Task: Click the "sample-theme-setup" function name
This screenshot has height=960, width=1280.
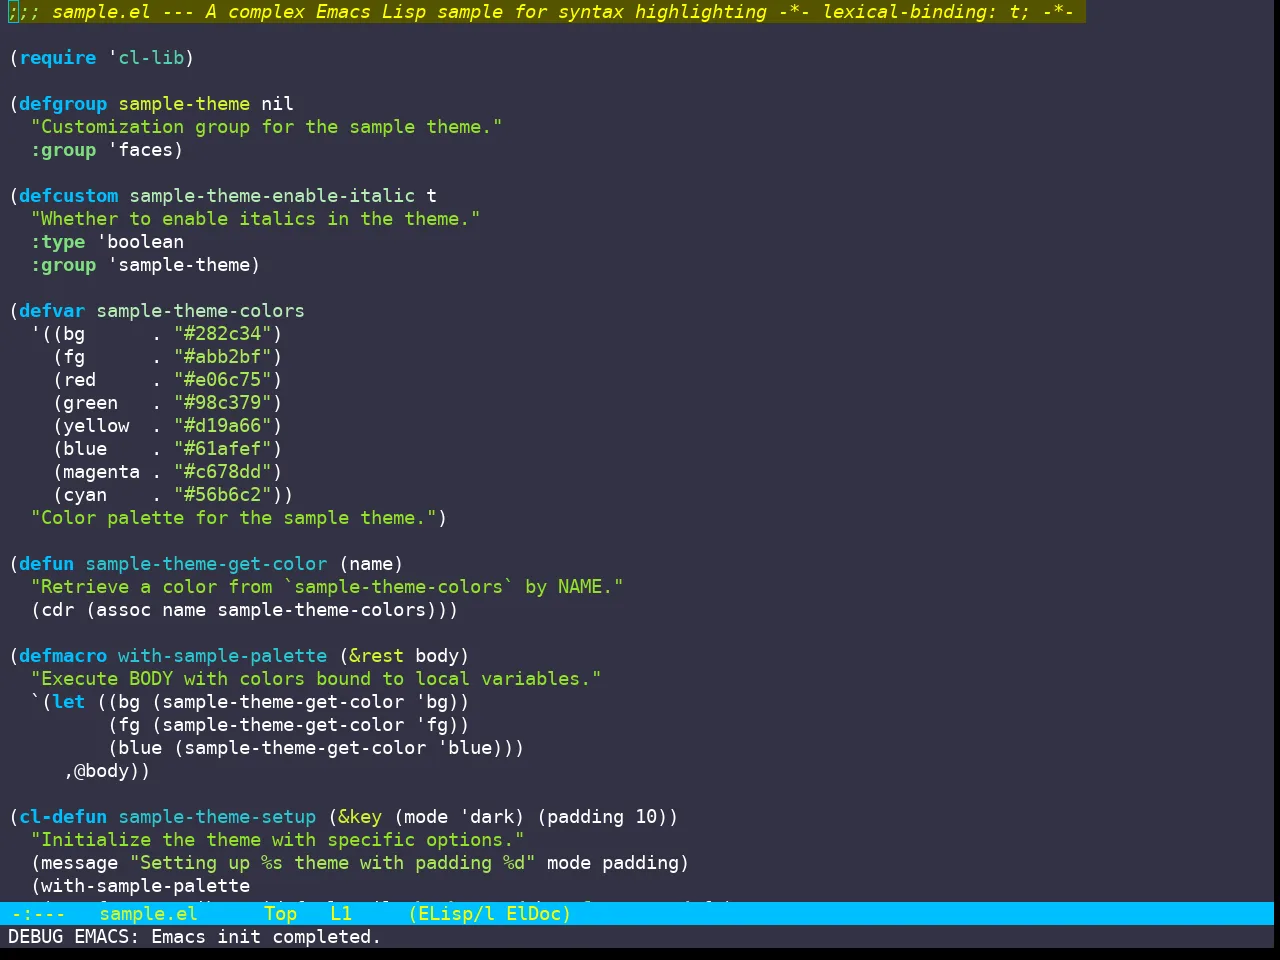Action: (x=217, y=817)
